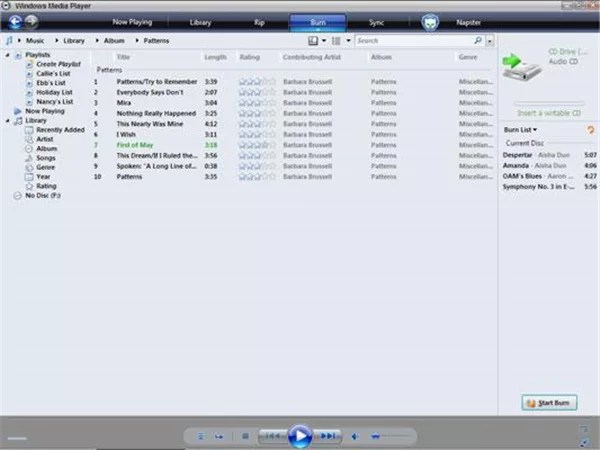Skip to next track
The image size is (600, 450).
[x=328, y=436]
